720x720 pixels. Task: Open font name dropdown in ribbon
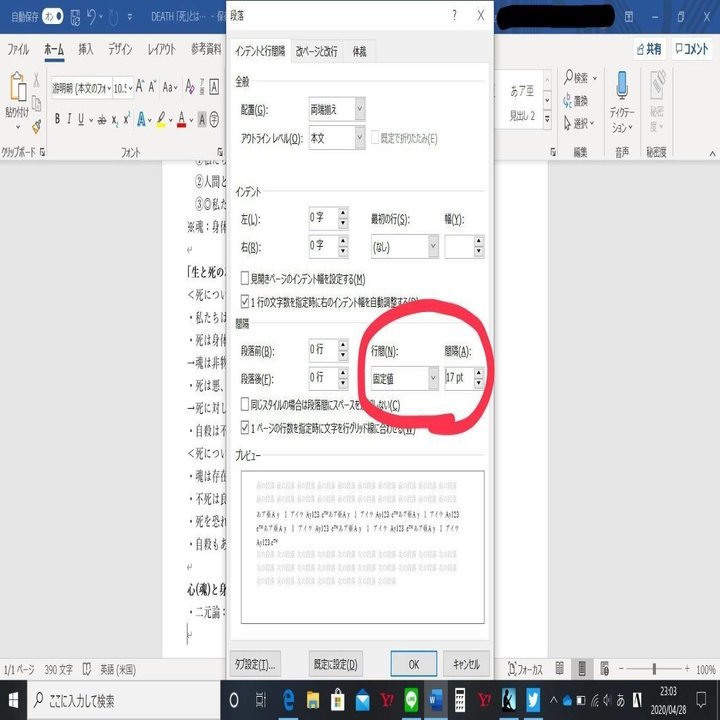coord(109,88)
